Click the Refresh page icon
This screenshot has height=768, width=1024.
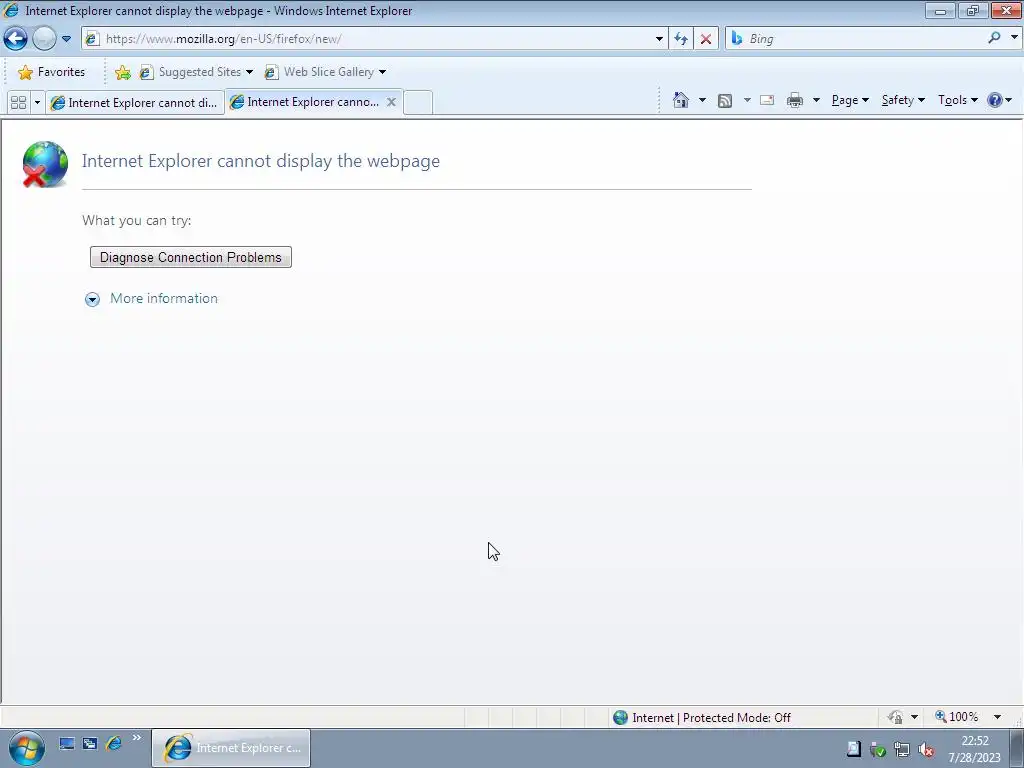click(681, 39)
